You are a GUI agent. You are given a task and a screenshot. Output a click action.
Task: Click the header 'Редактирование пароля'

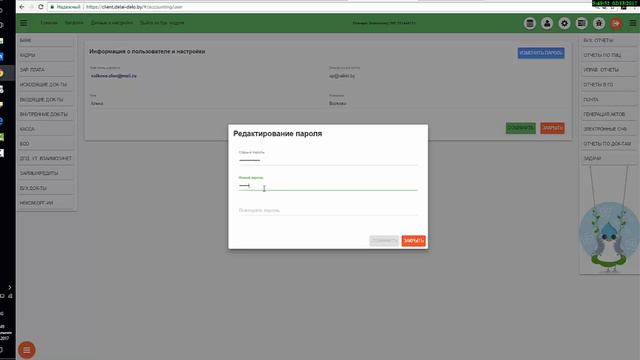click(278, 133)
